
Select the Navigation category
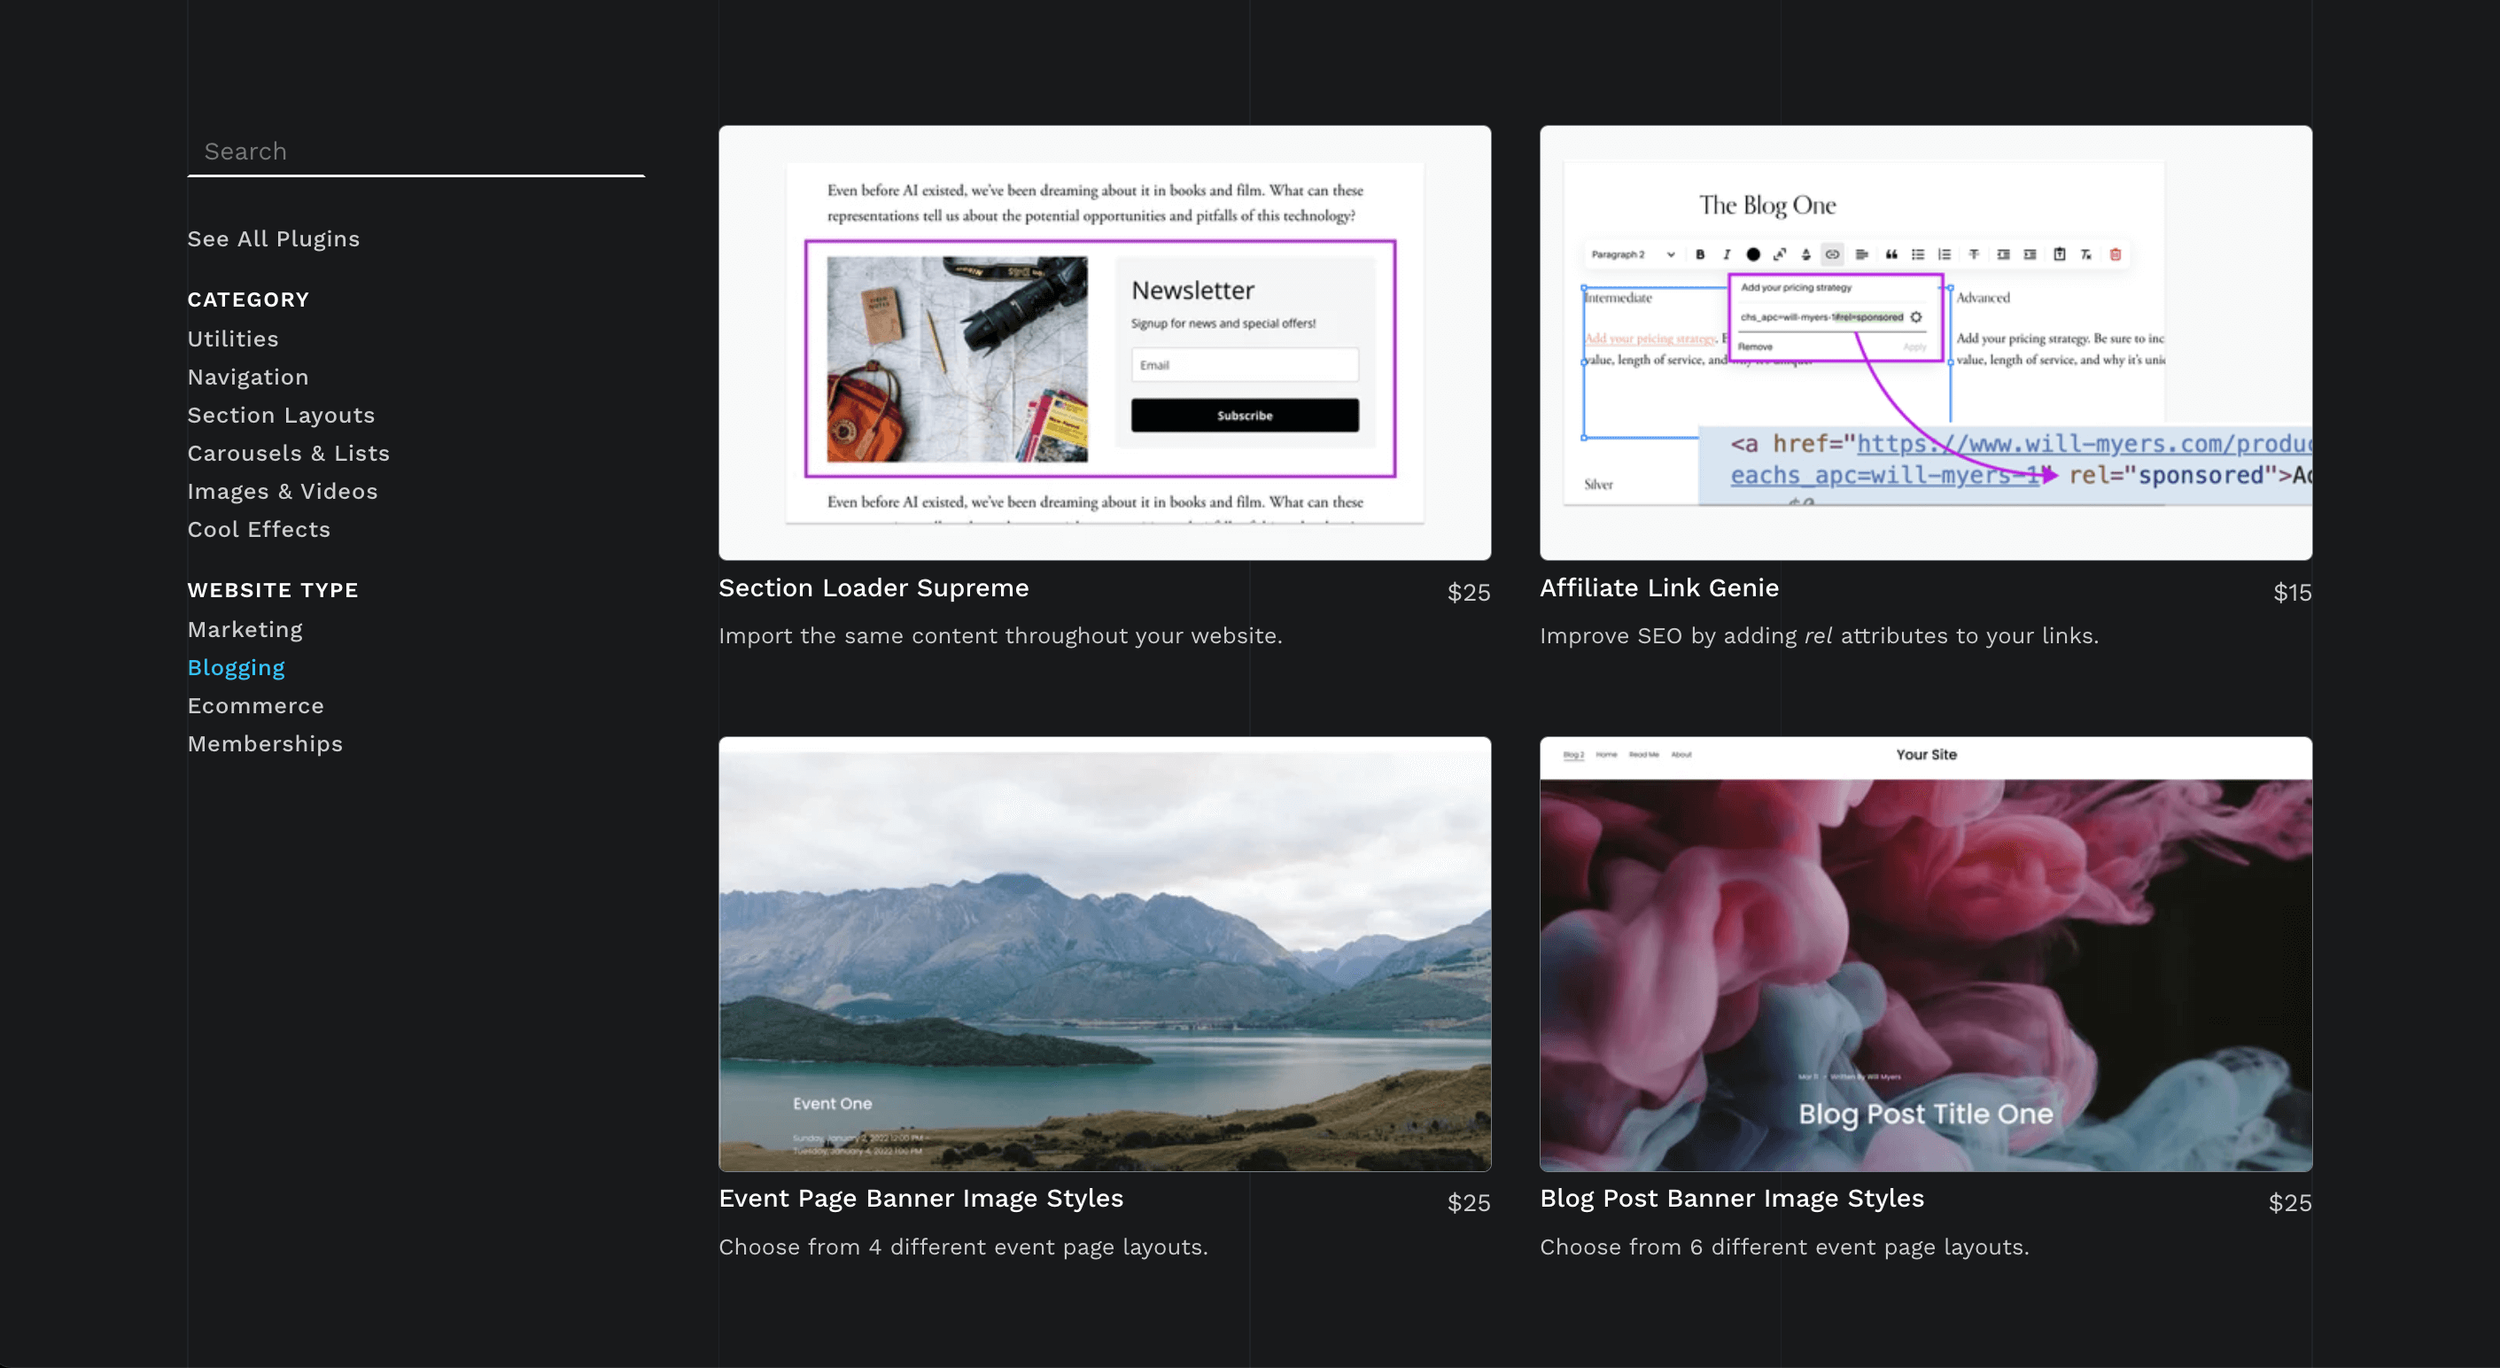point(248,377)
